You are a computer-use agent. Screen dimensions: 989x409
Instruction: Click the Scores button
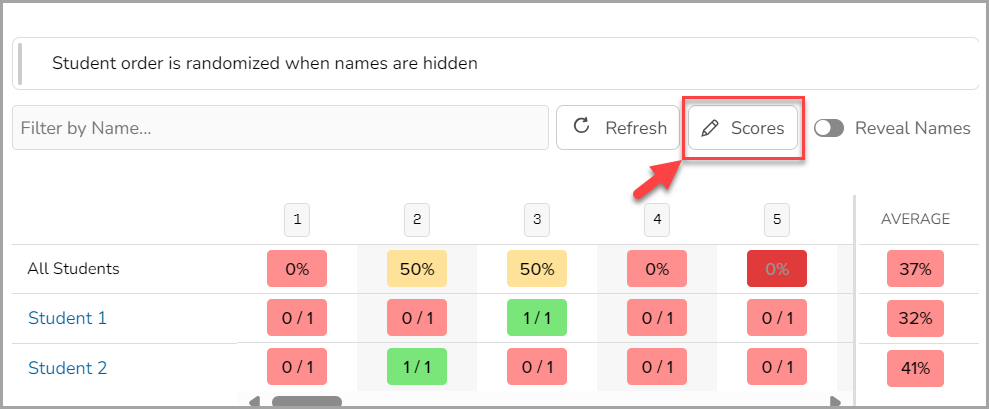(x=743, y=128)
